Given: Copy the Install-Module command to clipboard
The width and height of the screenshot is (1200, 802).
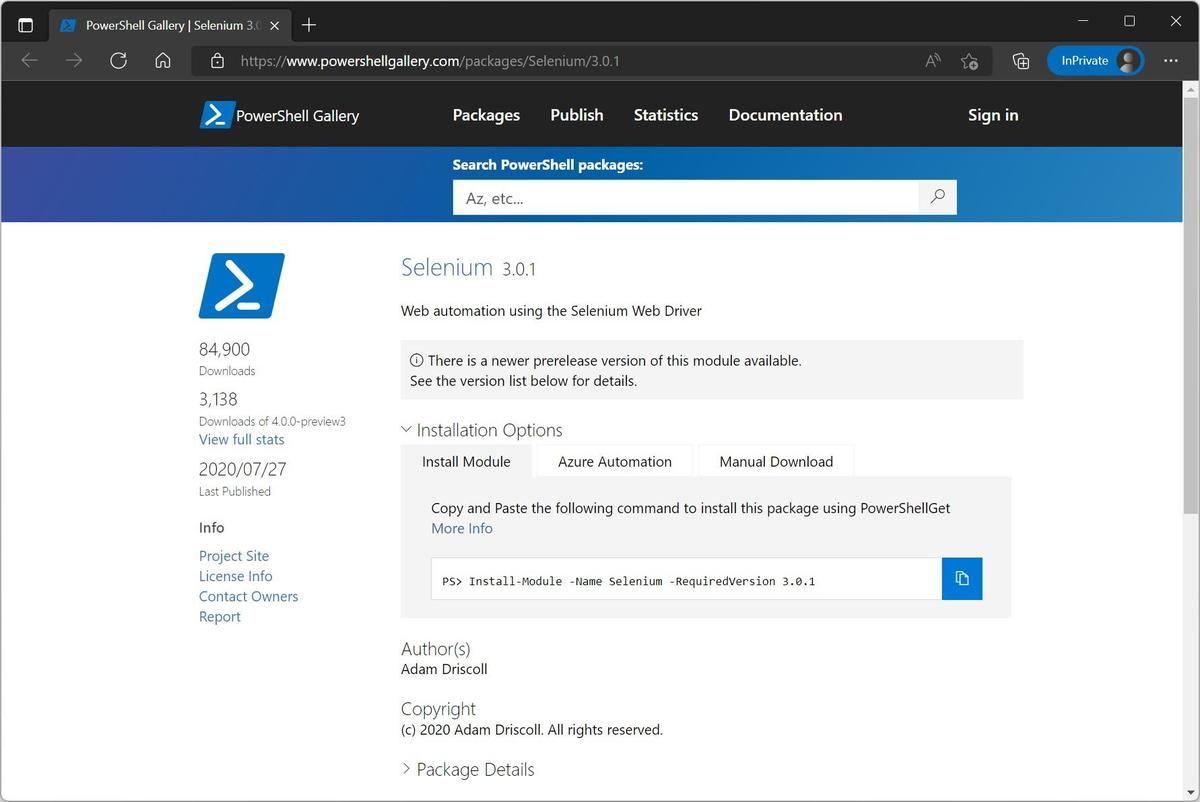Looking at the screenshot, I should pos(962,579).
